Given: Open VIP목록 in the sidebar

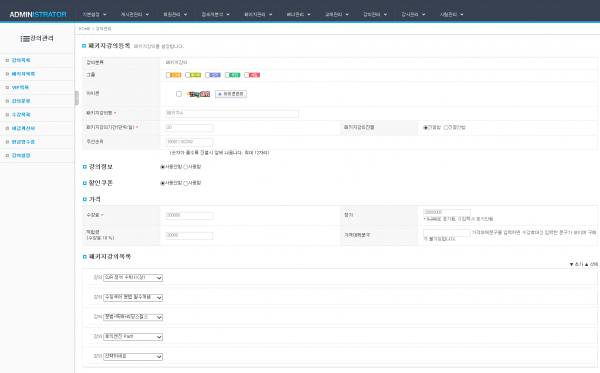Looking at the screenshot, I should click(20, 88).
